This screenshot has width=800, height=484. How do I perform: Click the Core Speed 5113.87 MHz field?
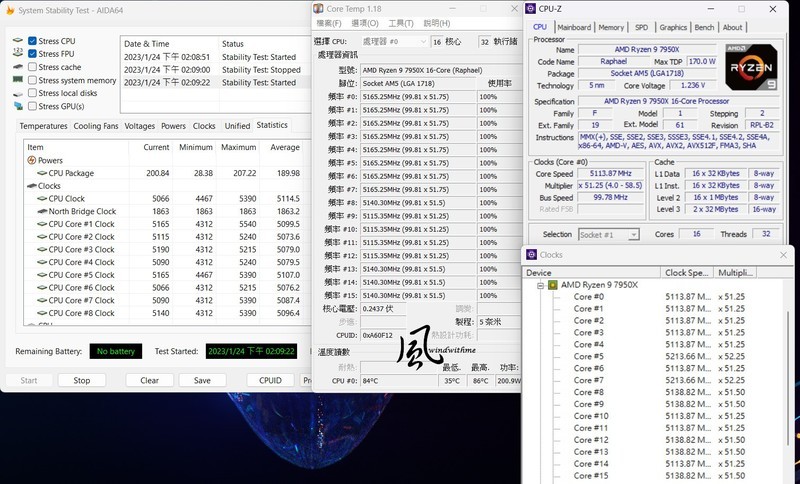(x=610, y=174)
